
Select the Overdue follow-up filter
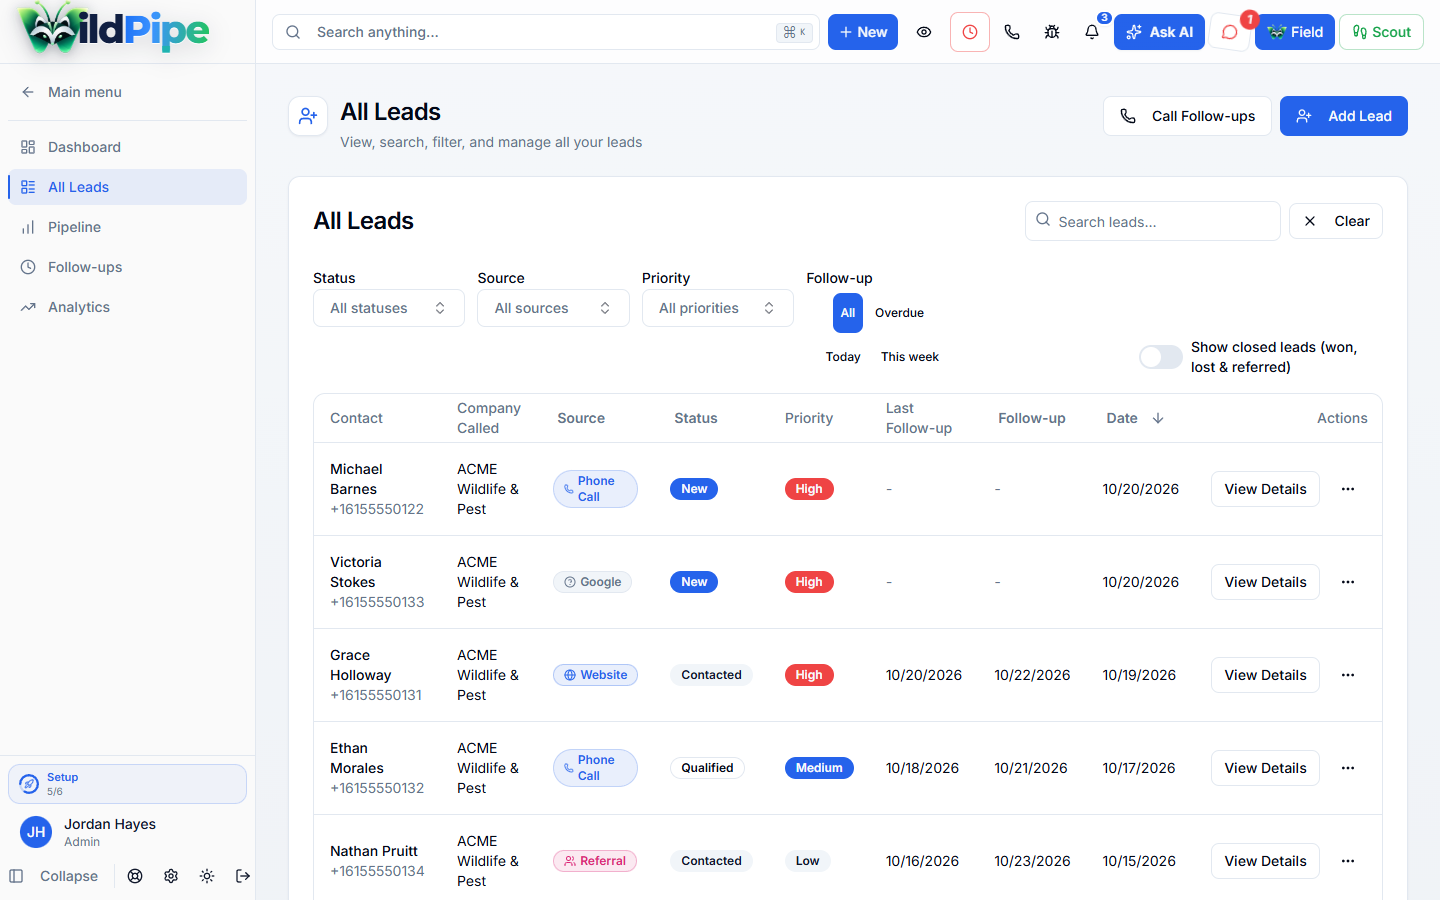point(899,313)
